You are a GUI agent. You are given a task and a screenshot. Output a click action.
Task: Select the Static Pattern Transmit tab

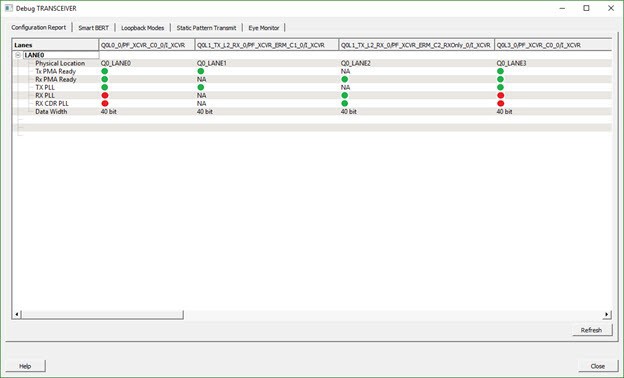coord(206,28)
